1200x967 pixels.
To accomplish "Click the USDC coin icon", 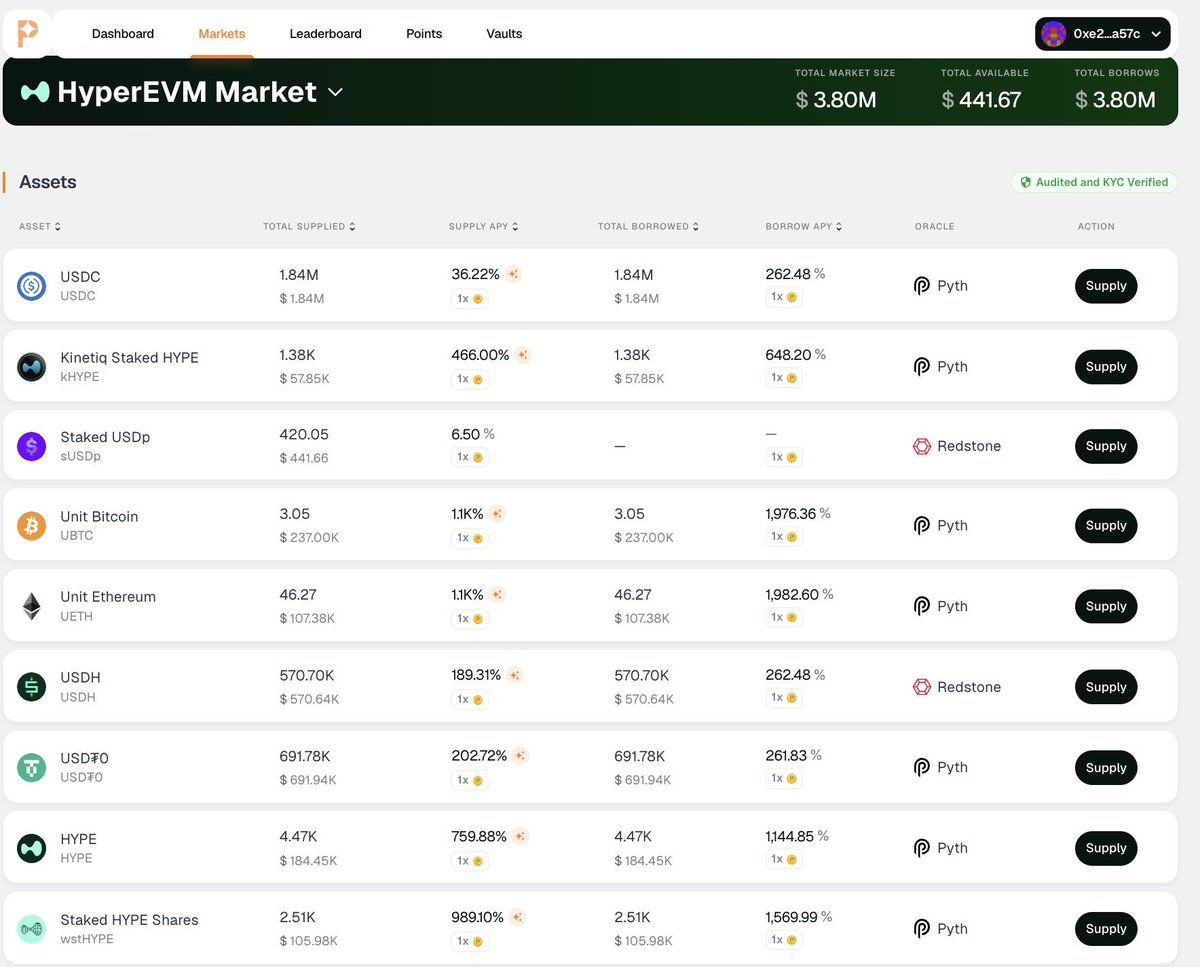I will click(32, 286).
